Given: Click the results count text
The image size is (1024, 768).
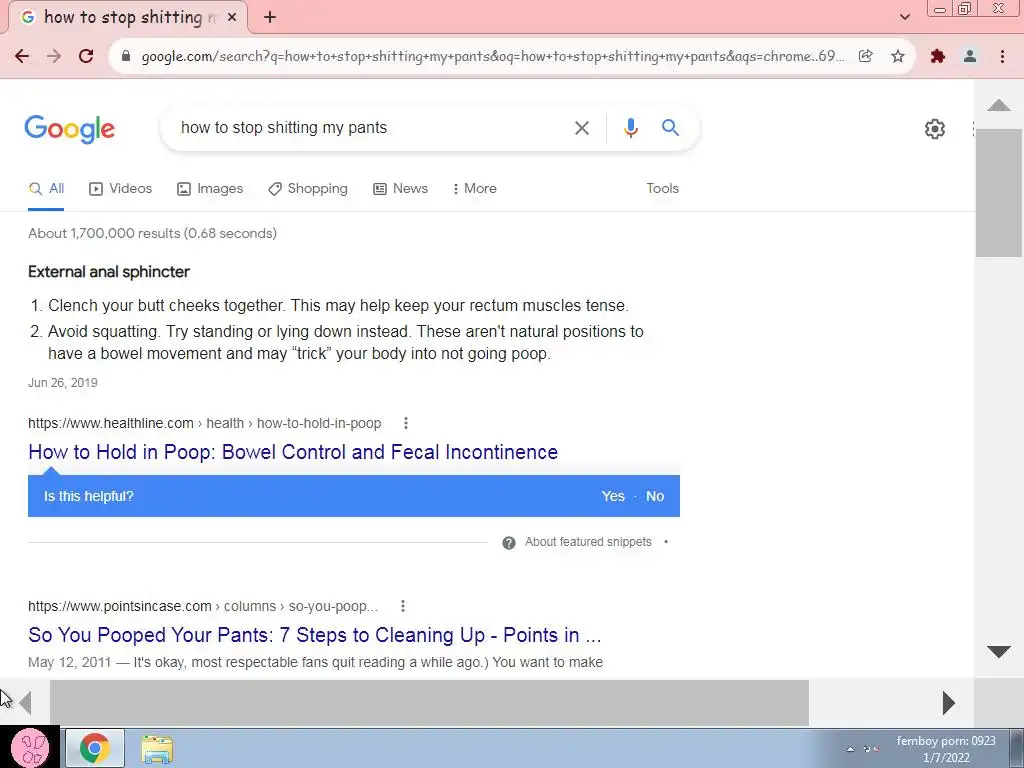Looking at the screenshot, I should [152, 233].
